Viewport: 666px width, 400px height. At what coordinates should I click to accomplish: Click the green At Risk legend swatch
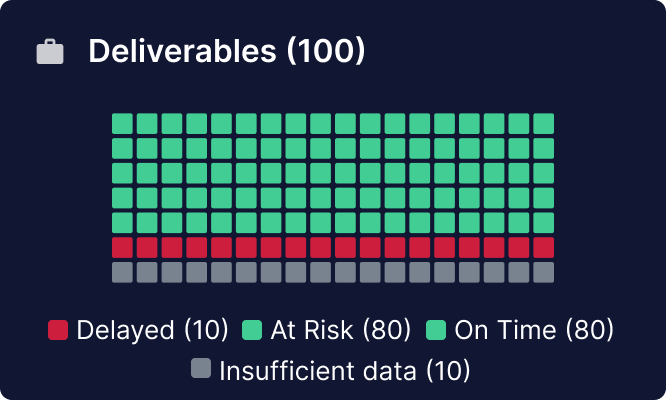(x=252, y=329)
